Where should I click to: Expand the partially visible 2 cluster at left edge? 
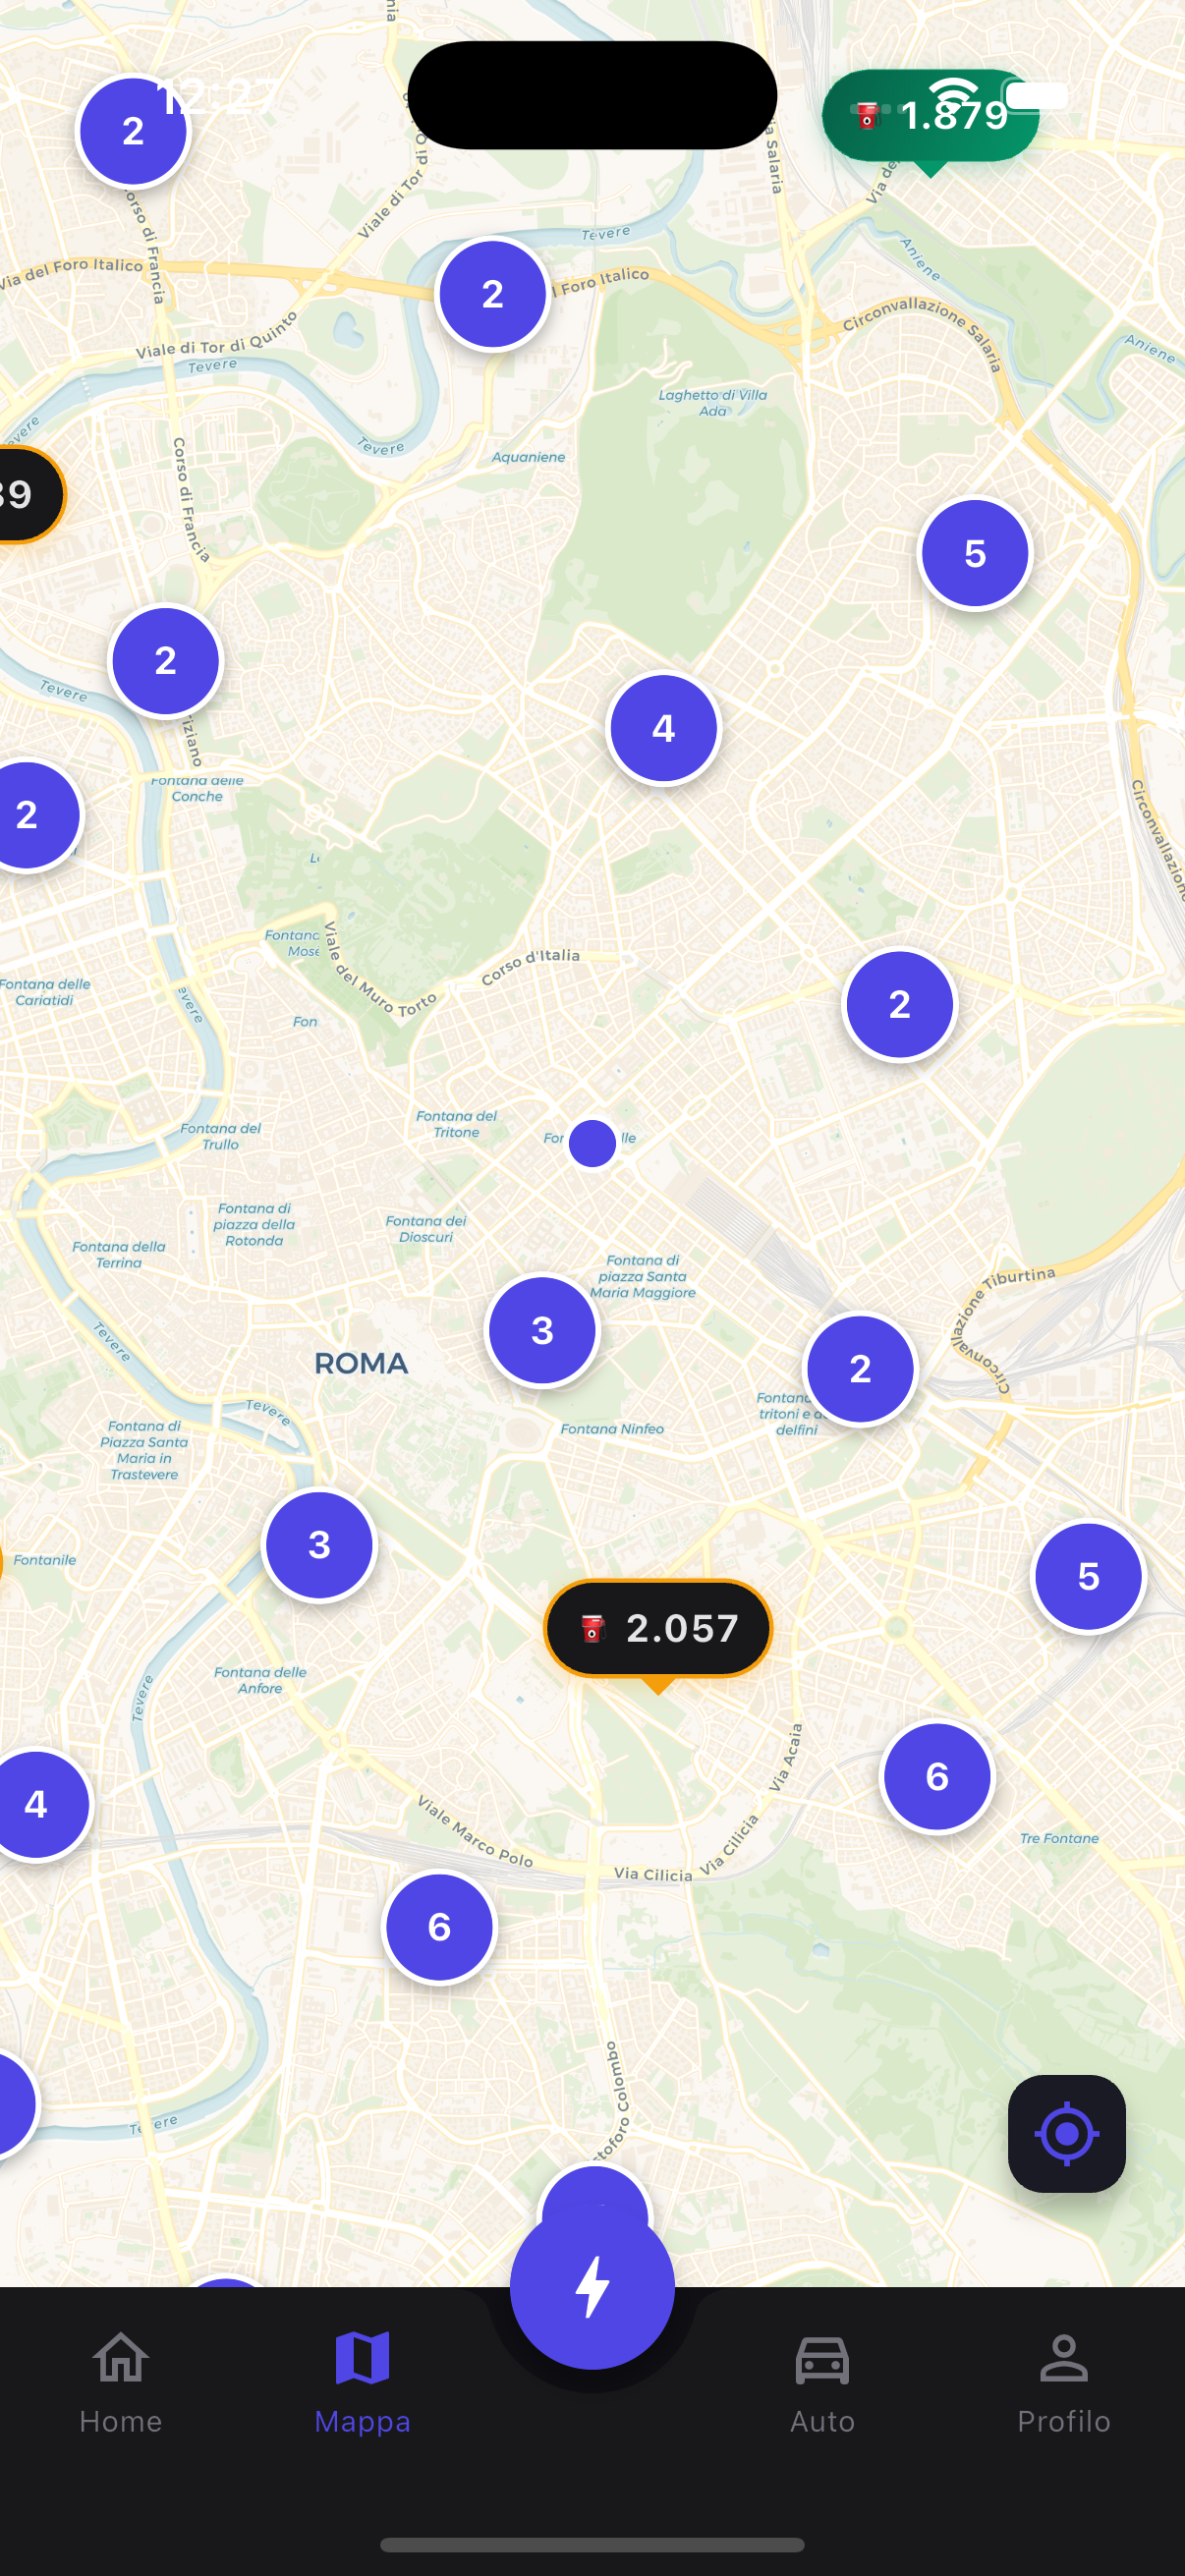click(28, 815)
